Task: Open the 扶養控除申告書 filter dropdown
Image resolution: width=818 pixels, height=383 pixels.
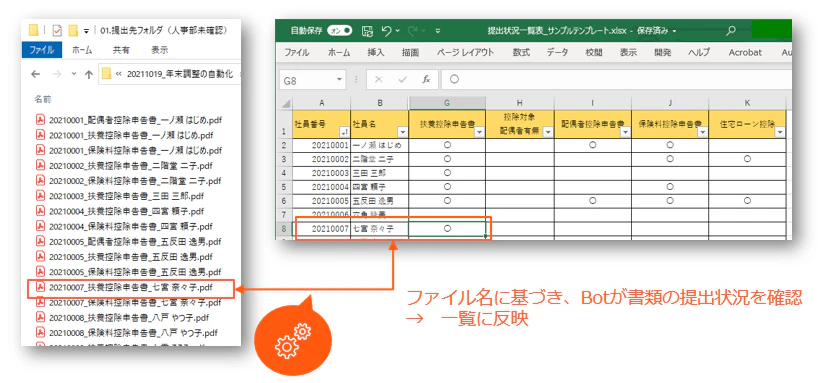Action: tap(479, 133)
